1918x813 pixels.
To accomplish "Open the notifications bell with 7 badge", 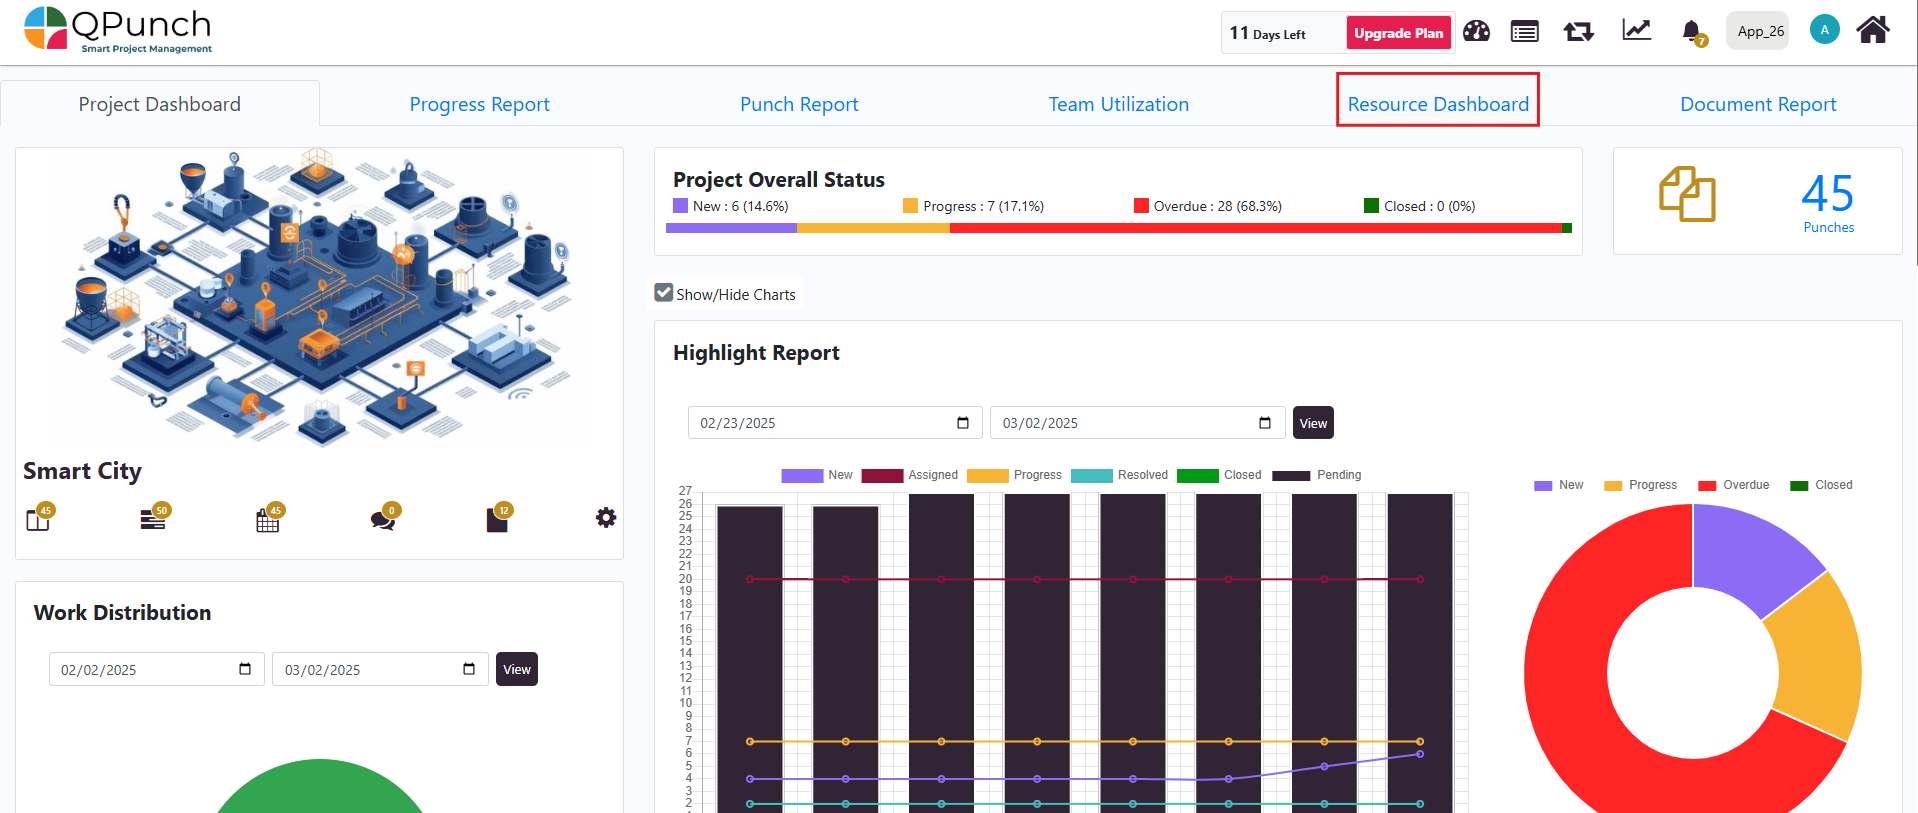I will 1692,32.
